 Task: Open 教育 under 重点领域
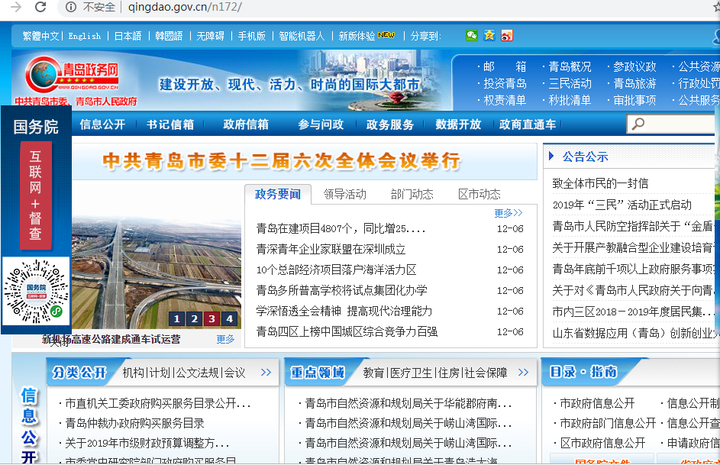(373, 373)
